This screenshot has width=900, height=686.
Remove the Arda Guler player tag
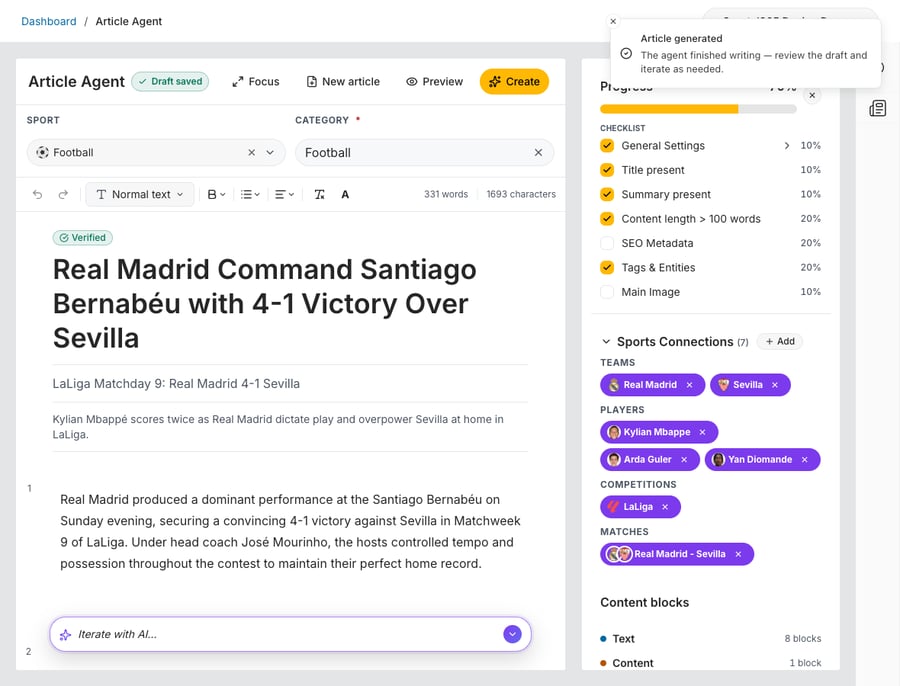[684, 460]
